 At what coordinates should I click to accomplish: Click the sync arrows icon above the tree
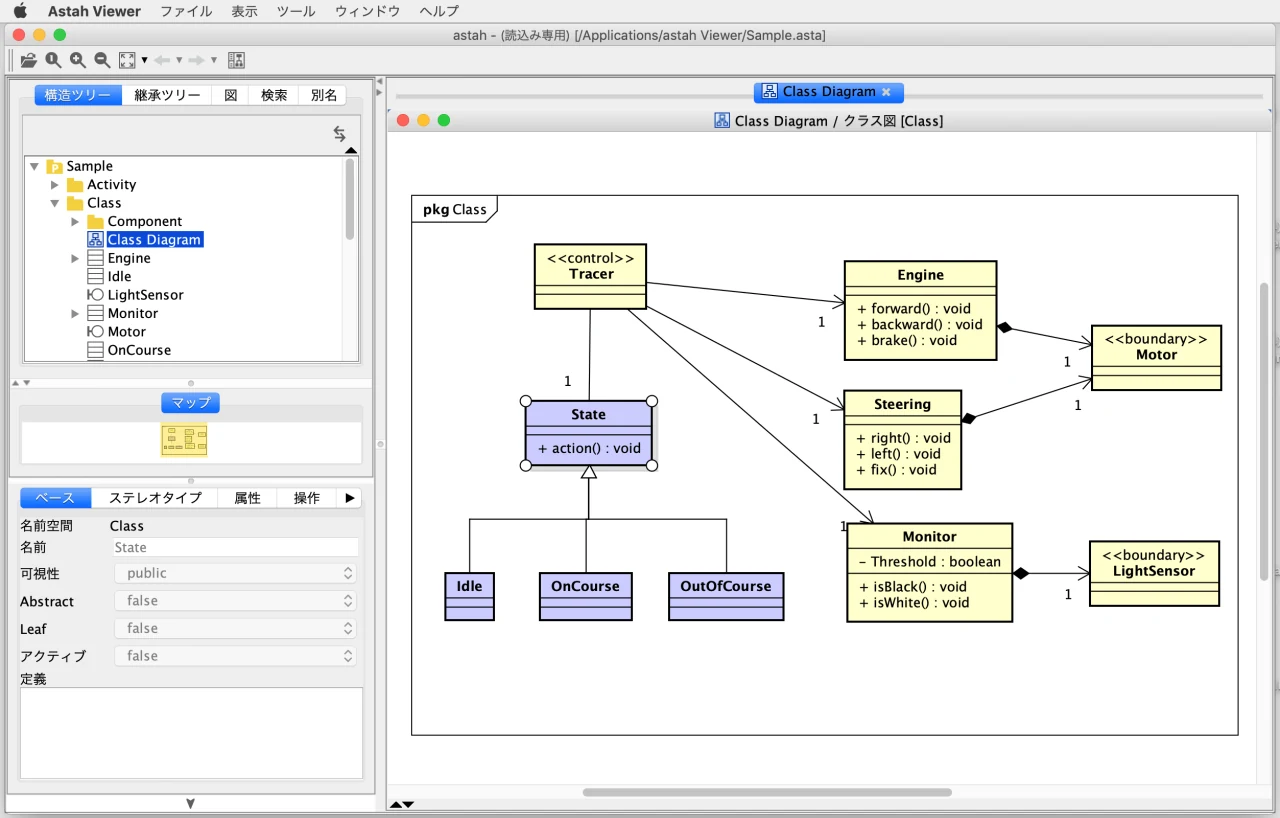click(x=340, y=134)
